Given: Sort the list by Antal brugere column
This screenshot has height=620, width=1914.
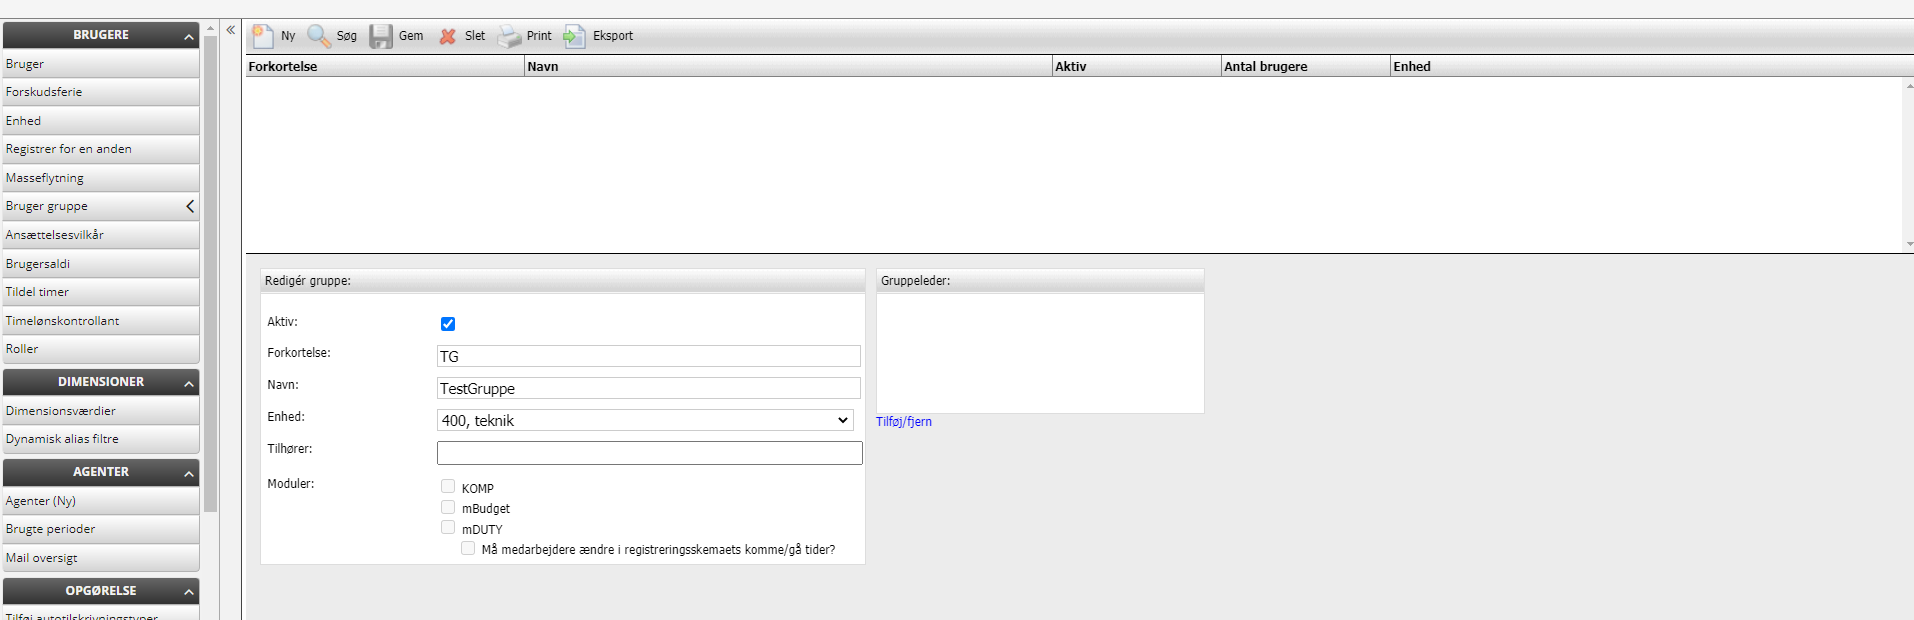Looking at the screenshot, I should (1266, 67).
